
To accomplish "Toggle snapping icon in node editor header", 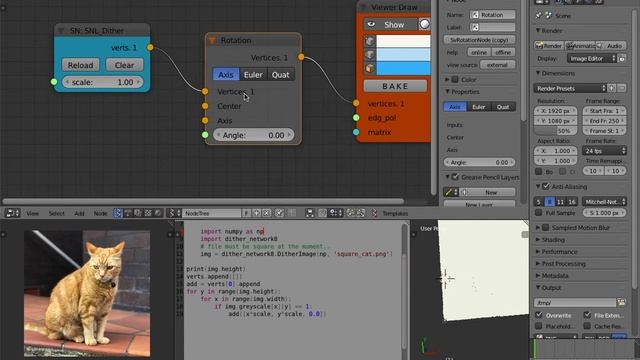I will click(323, 213).
